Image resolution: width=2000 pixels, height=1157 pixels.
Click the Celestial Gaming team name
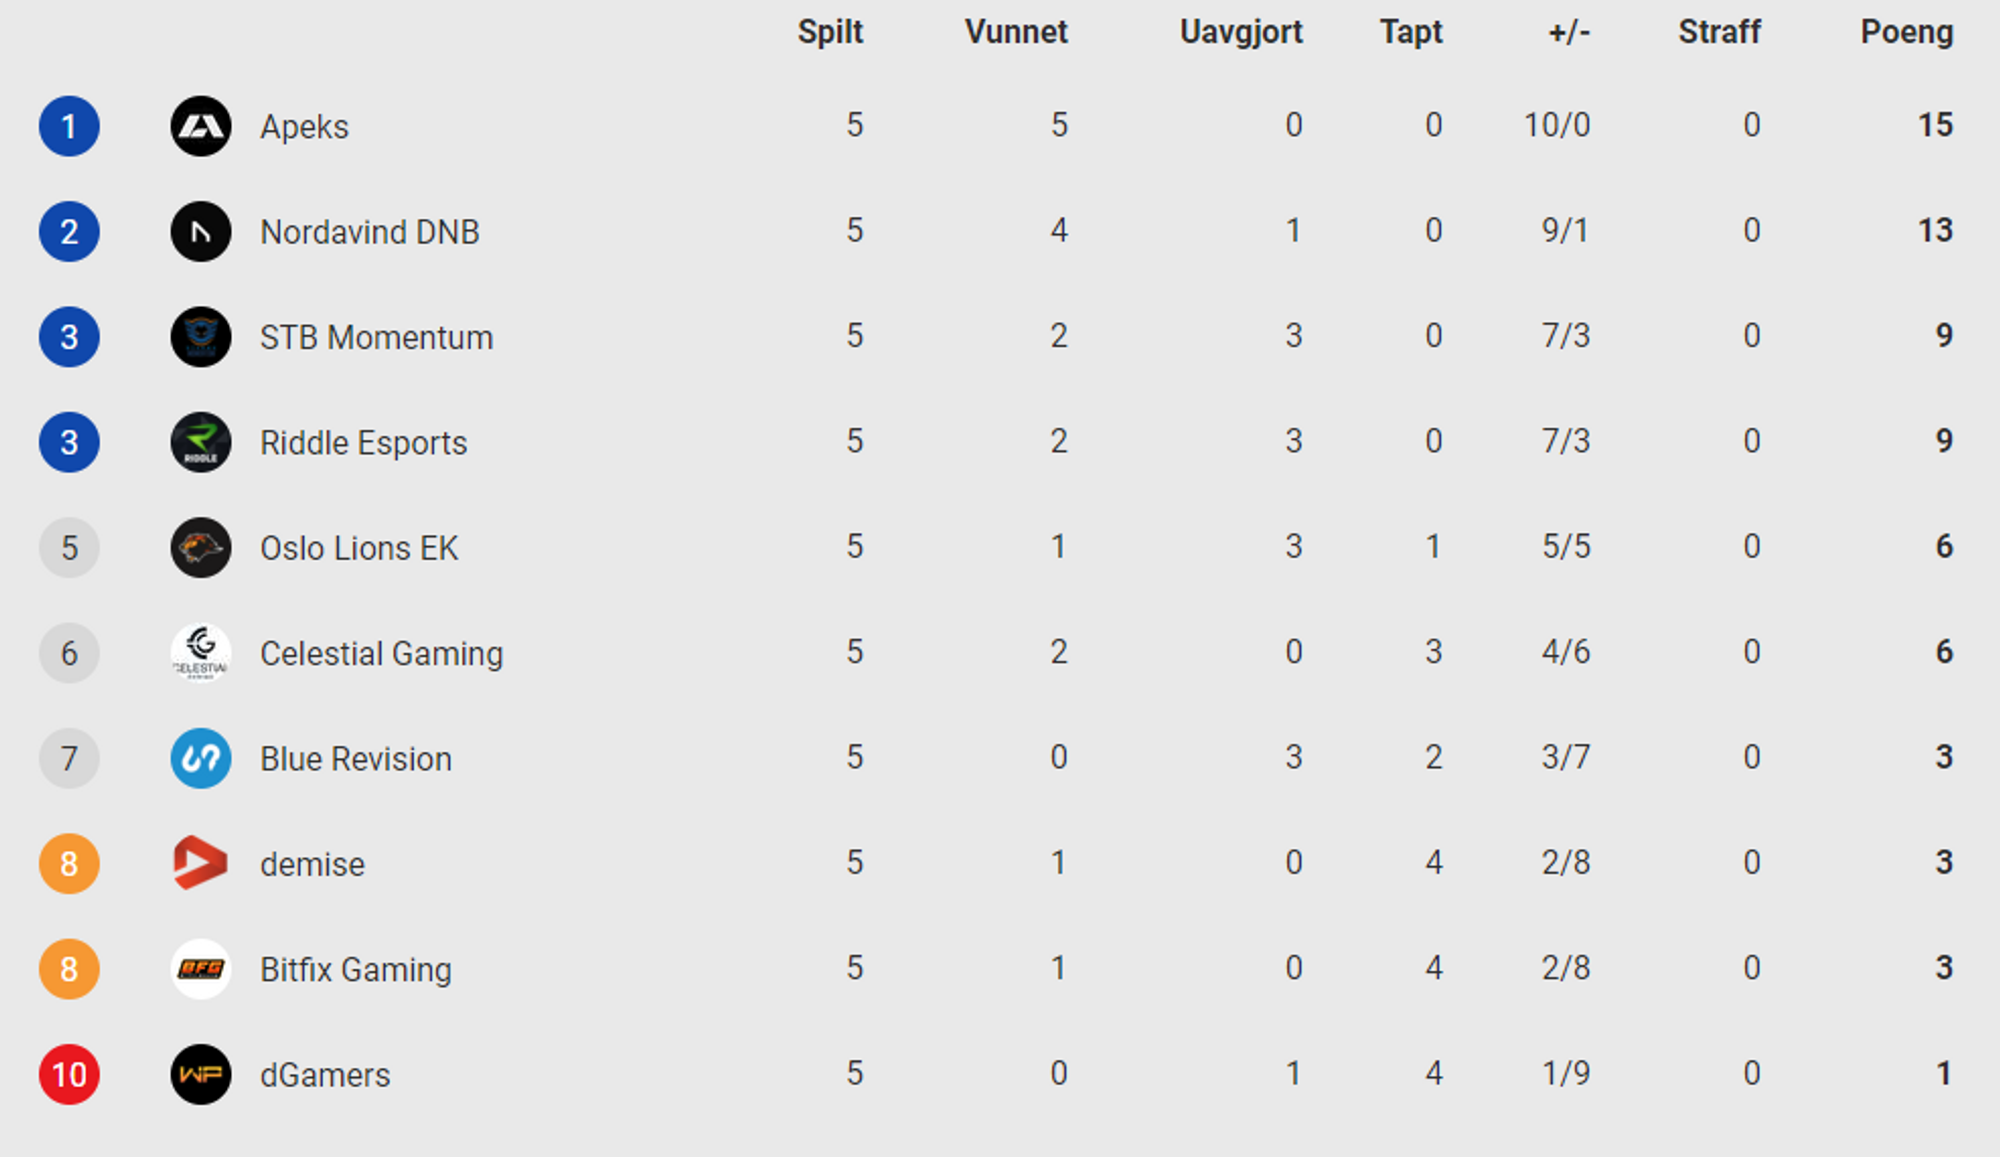[x=382, y=654]
